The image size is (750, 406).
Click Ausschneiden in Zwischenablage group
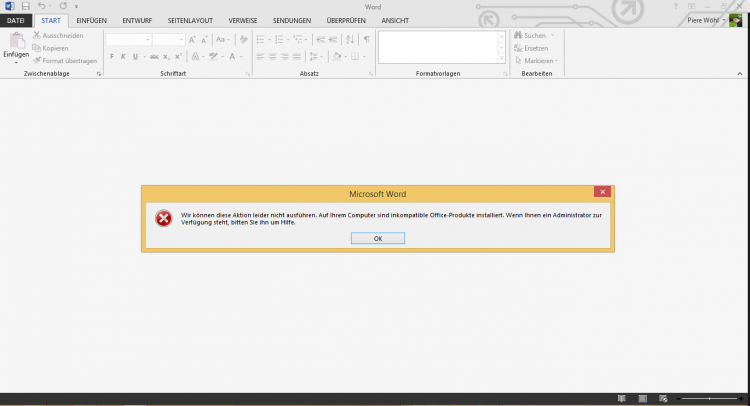point(58,35)
